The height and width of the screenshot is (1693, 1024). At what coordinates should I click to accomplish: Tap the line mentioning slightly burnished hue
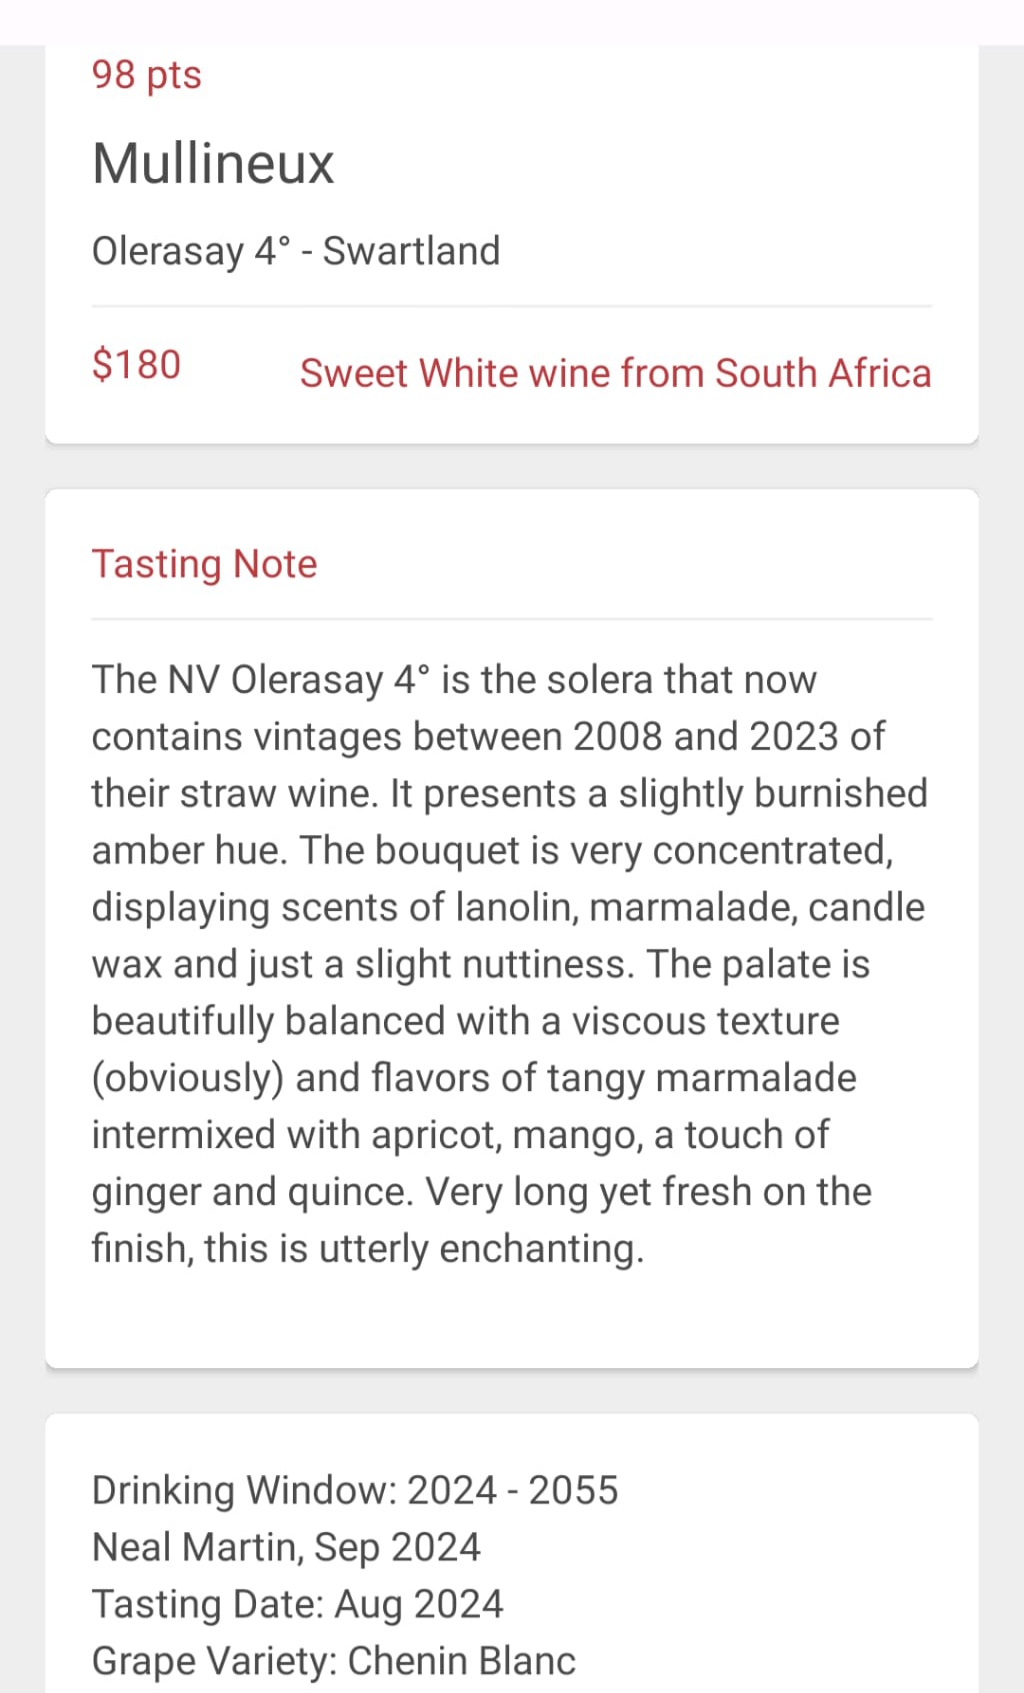point(510,794)
